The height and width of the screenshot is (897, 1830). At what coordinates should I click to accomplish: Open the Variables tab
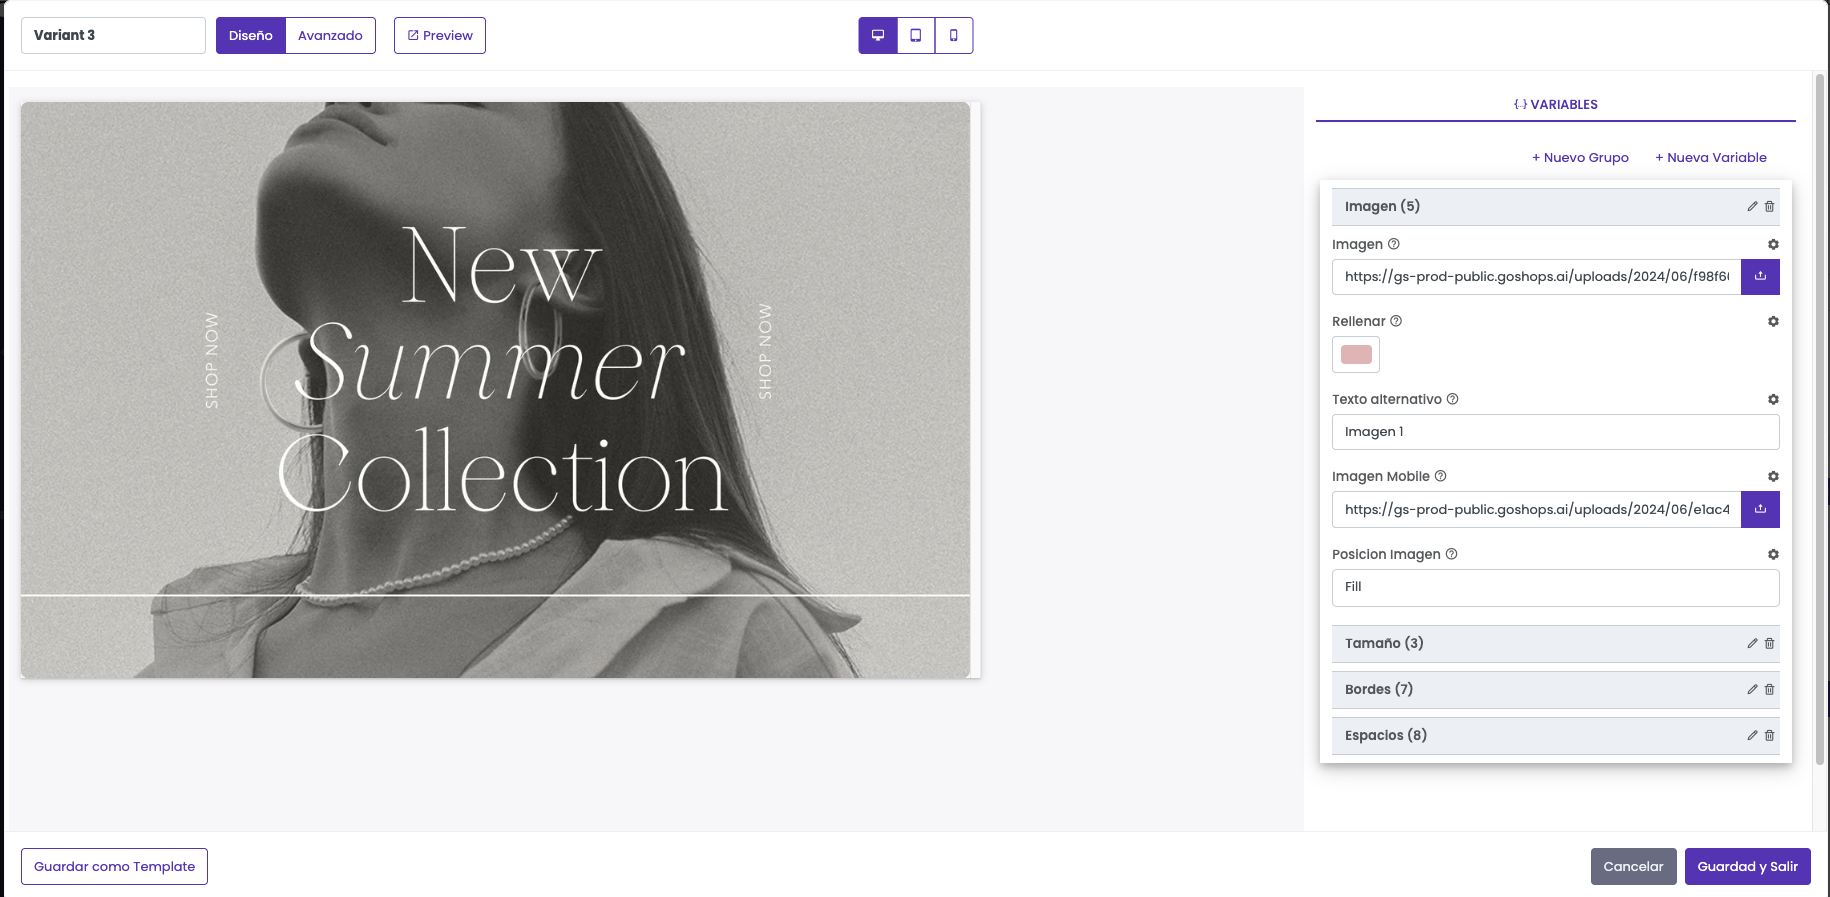click(x=1555, y=105)
